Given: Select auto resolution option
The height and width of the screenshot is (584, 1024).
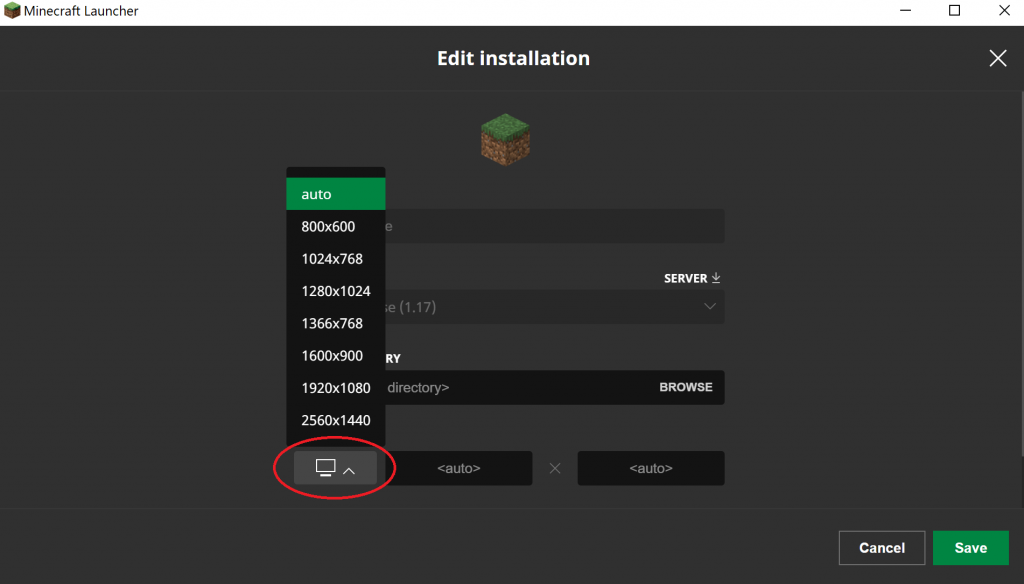Looking at the screenshot, I should (x=335, y=194).
